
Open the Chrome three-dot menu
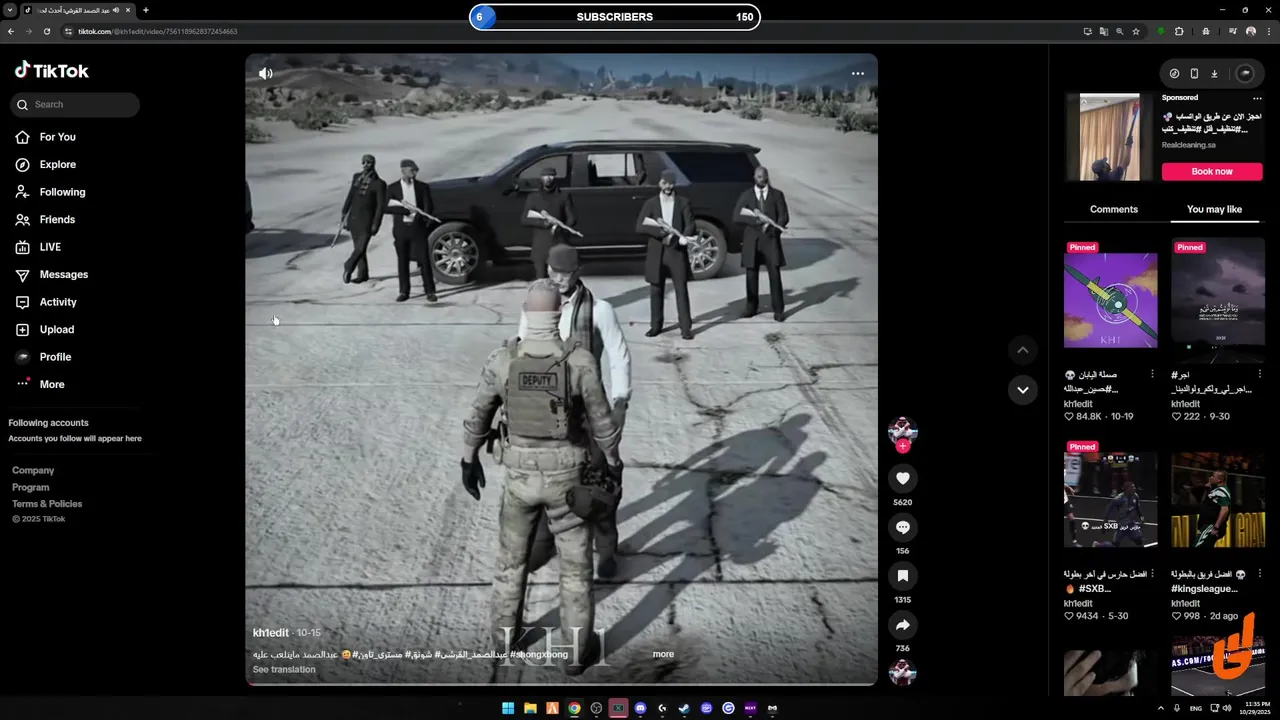(1268, 31)
